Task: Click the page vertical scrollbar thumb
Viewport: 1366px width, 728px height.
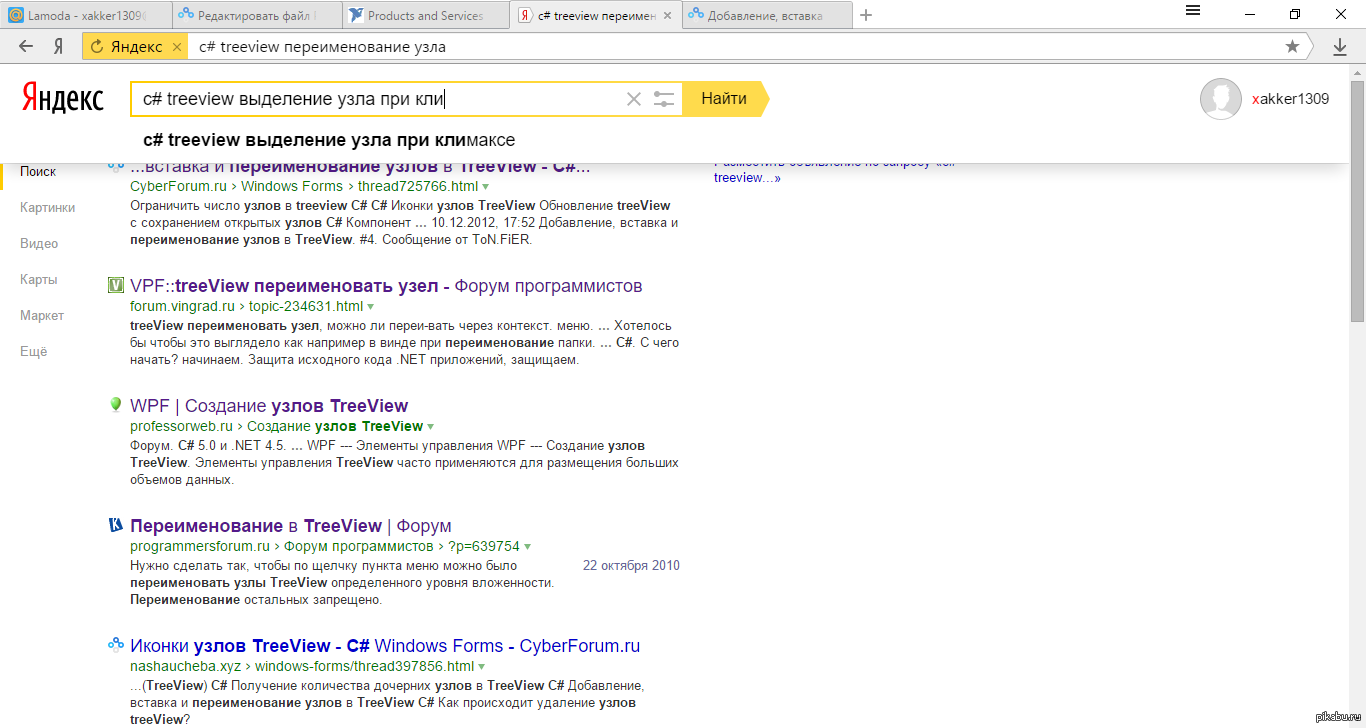Action: click(1357, 200)
